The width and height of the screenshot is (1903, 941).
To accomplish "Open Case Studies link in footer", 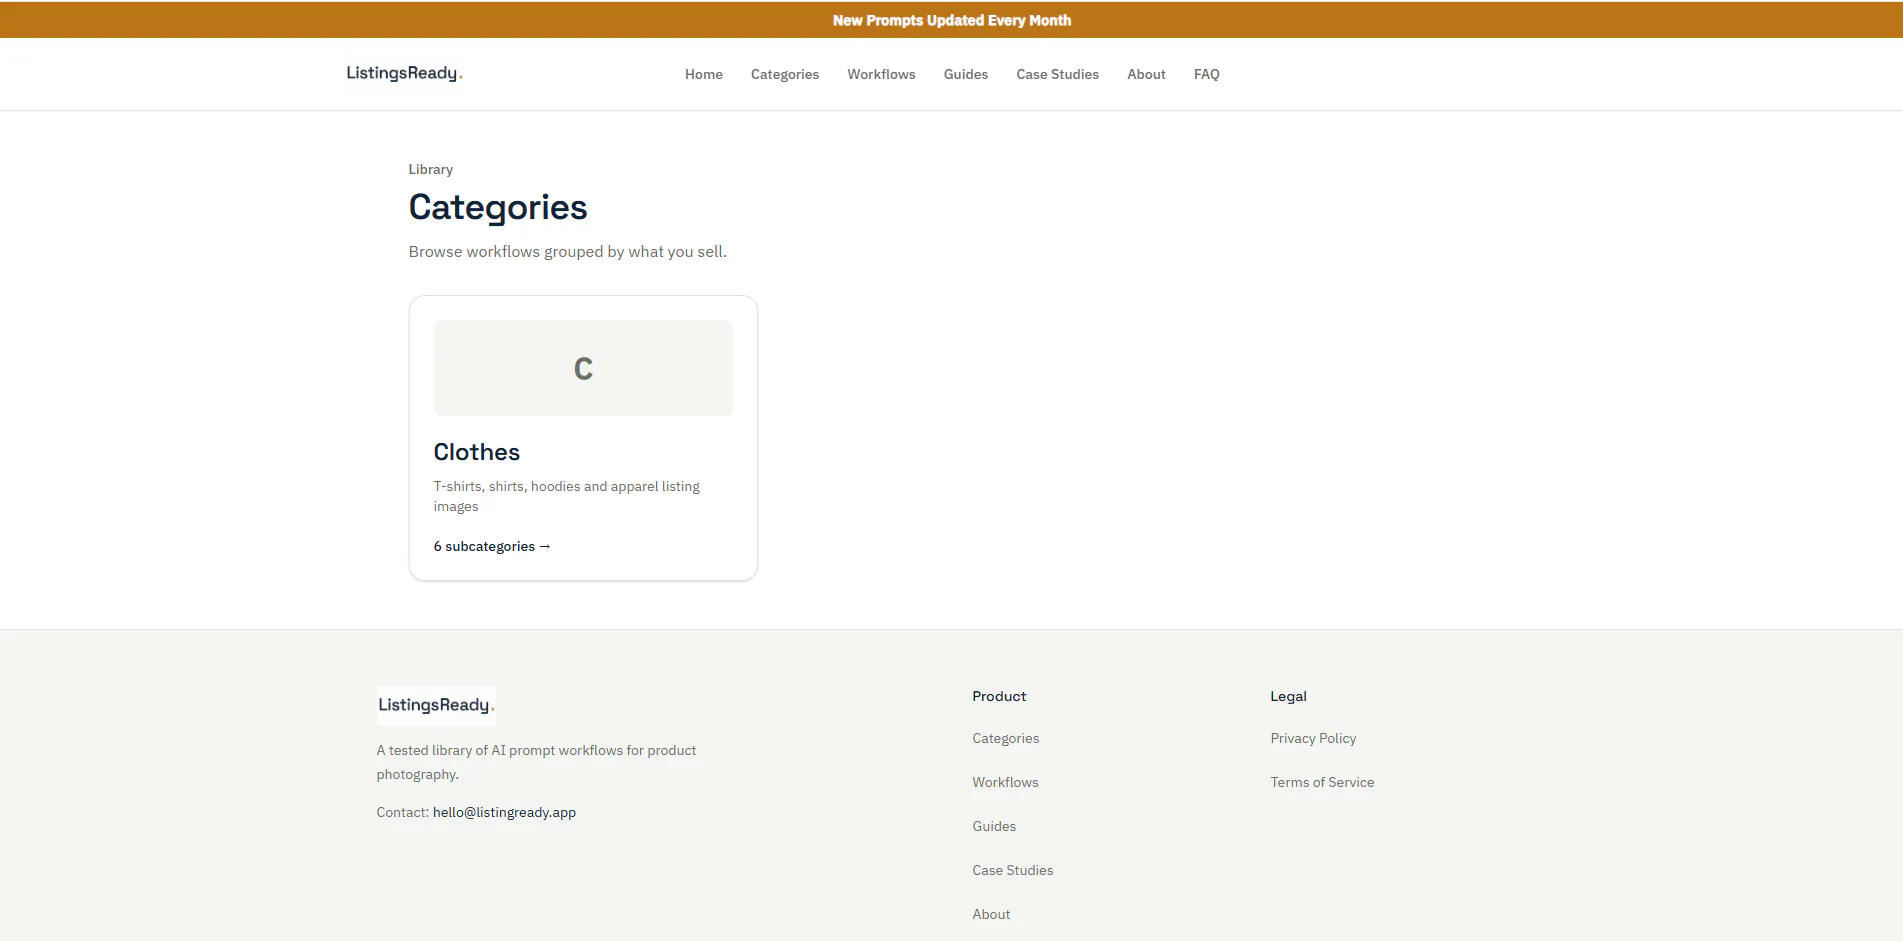I will [1012, 870].
